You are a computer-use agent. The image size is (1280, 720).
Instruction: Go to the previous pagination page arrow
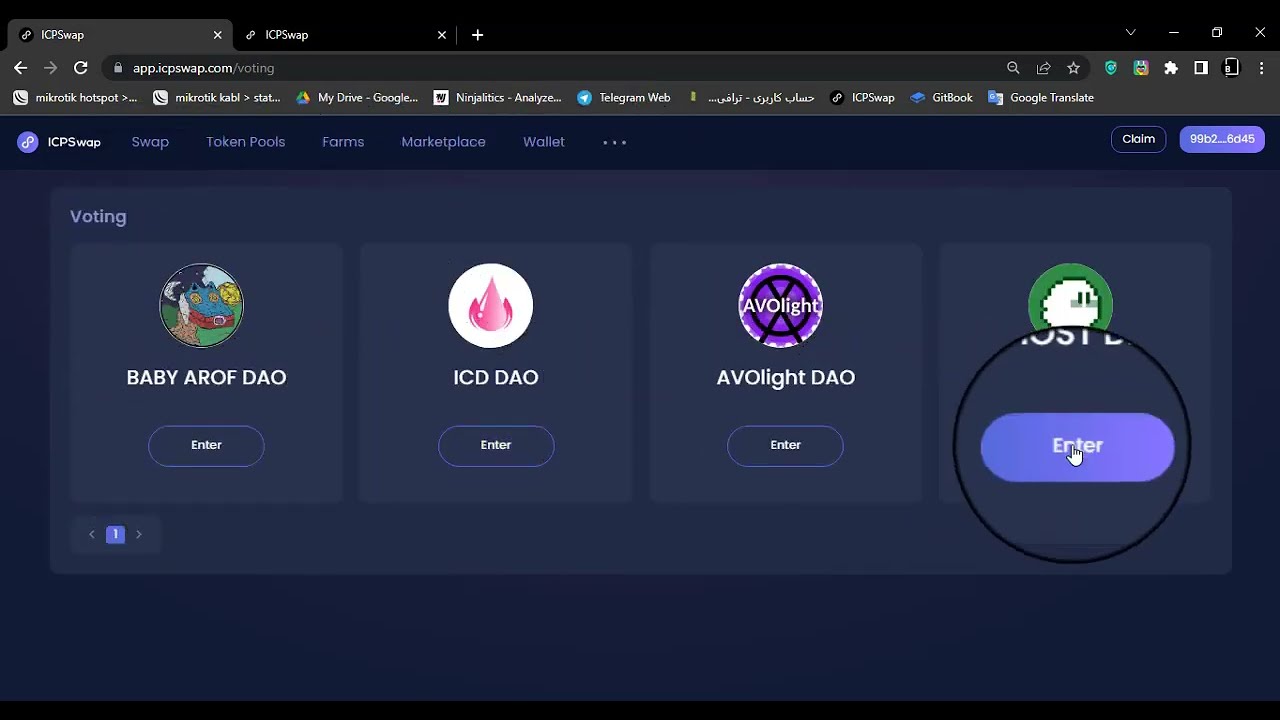coord(92,534)
